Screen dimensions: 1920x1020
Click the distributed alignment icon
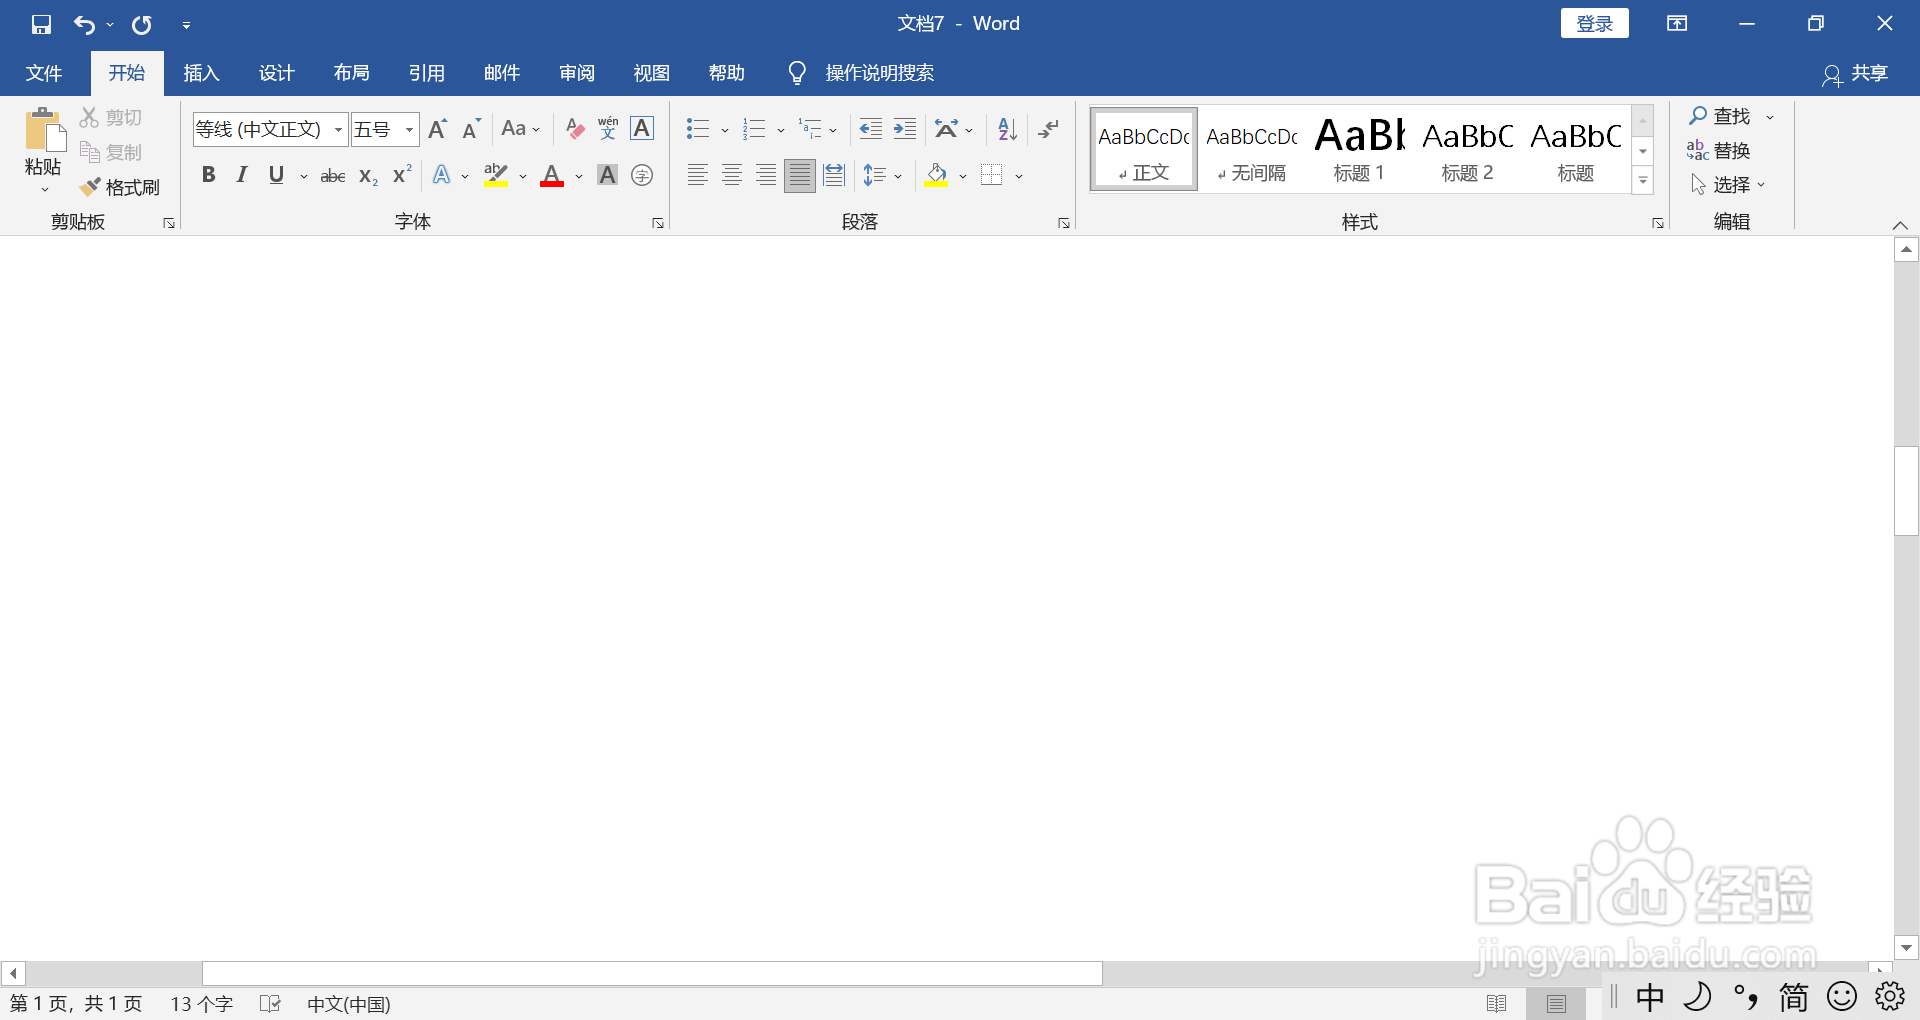(x=834, y=176)
